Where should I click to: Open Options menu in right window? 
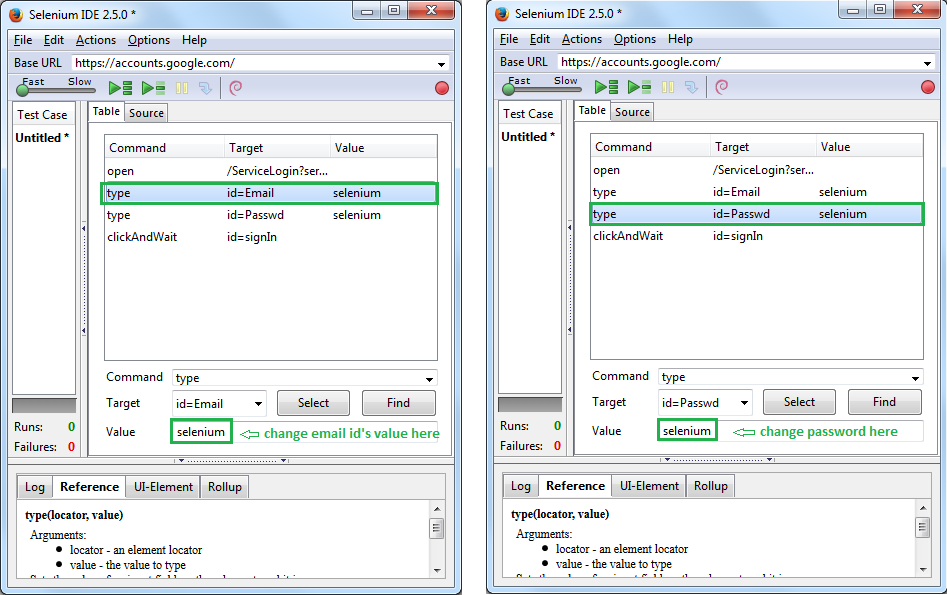[635, 39]
